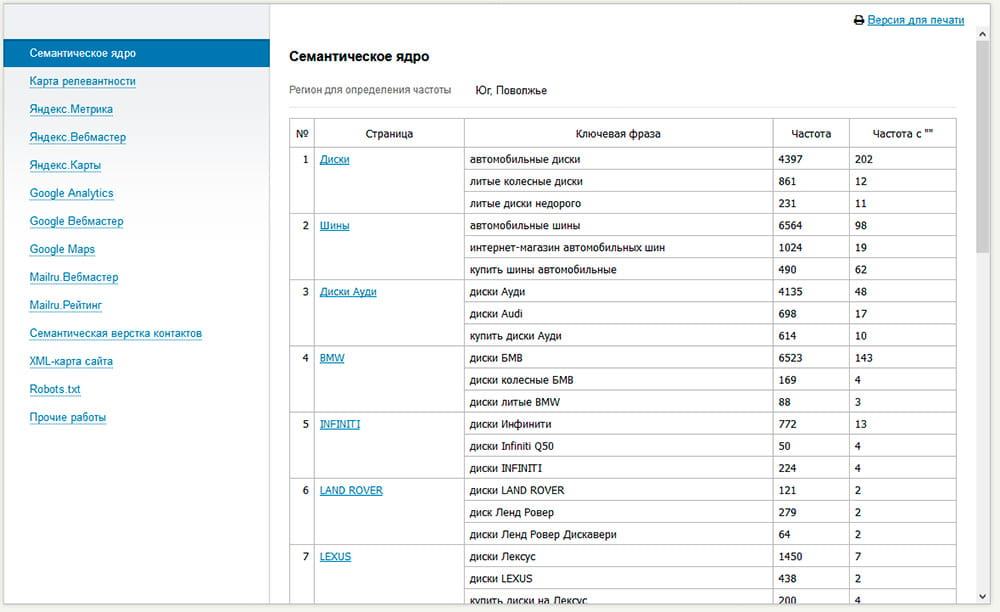Click the BMW page link
This screenshot has height=612, width=1000.
(x=332, y=358)
